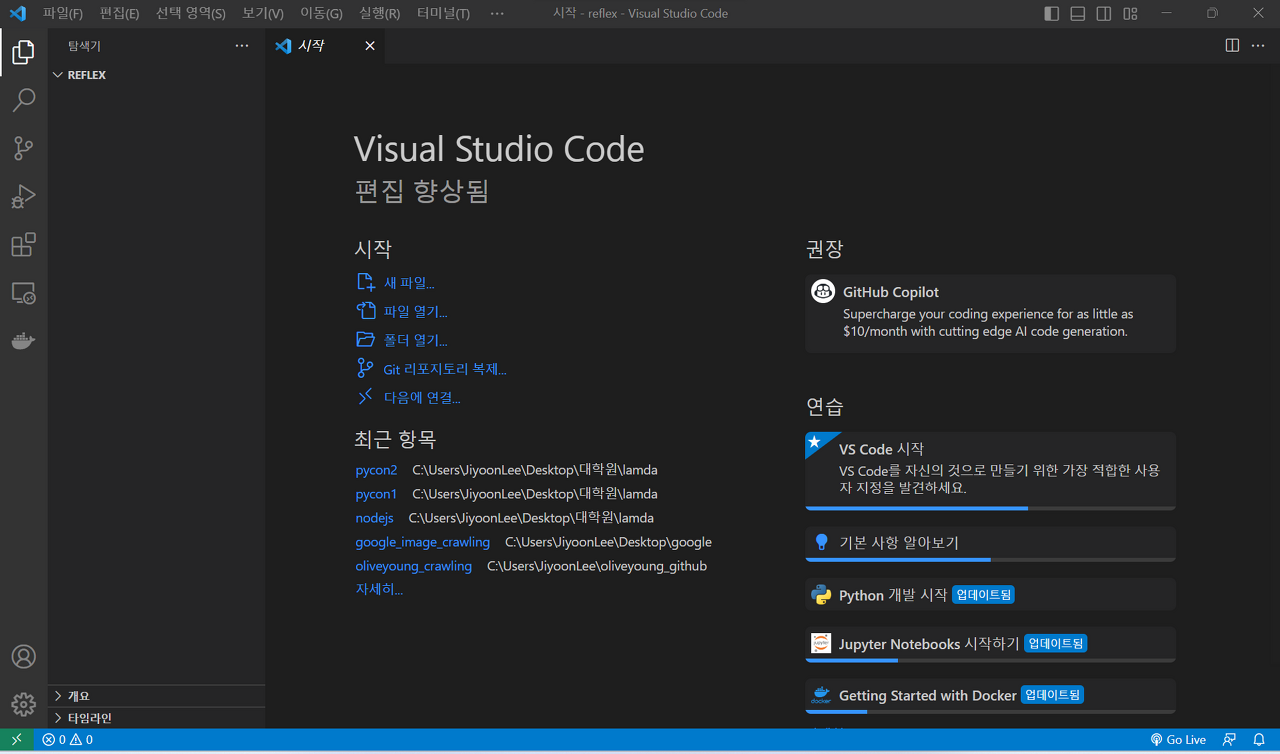Image resolution: width=1280 pixels, height=754 pixels.
Task: Toggle the primary side bar layout icon
Action: pyautogui.click(x=1051, y=14)
